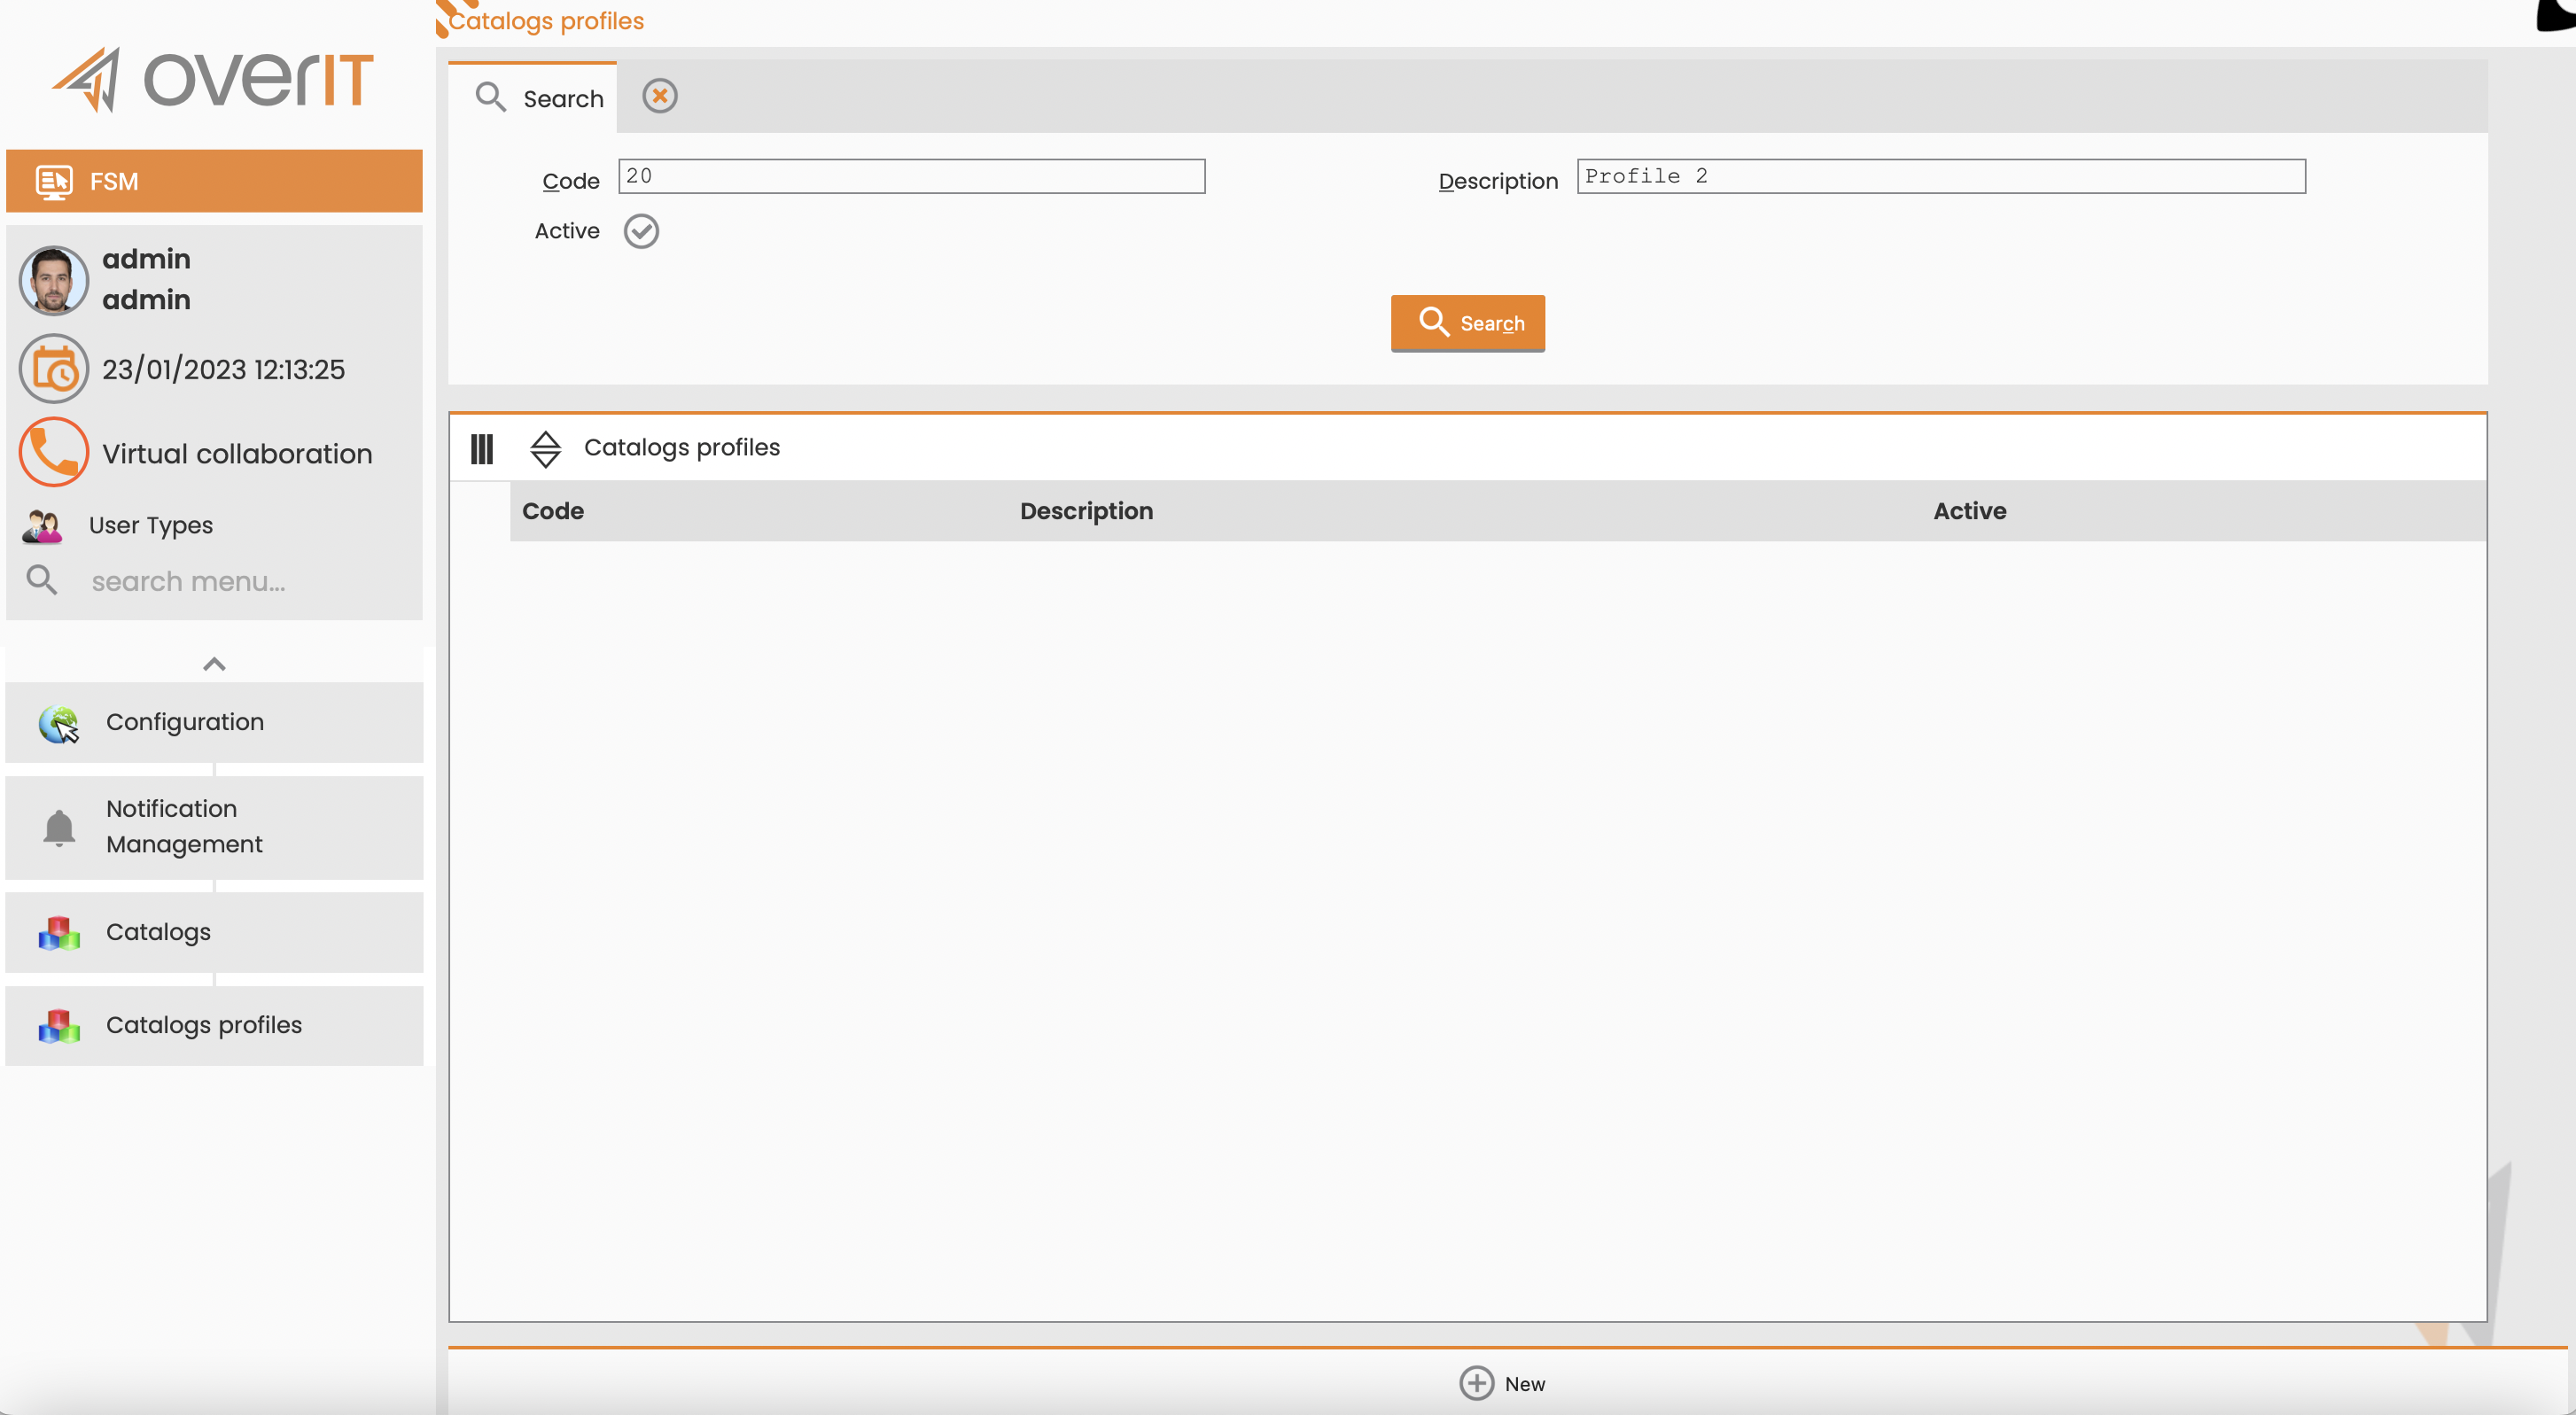Click the Catalogs profiles cubes icon
The height and width of the screenshot is (1415, 2576).
click(59, 1026)
